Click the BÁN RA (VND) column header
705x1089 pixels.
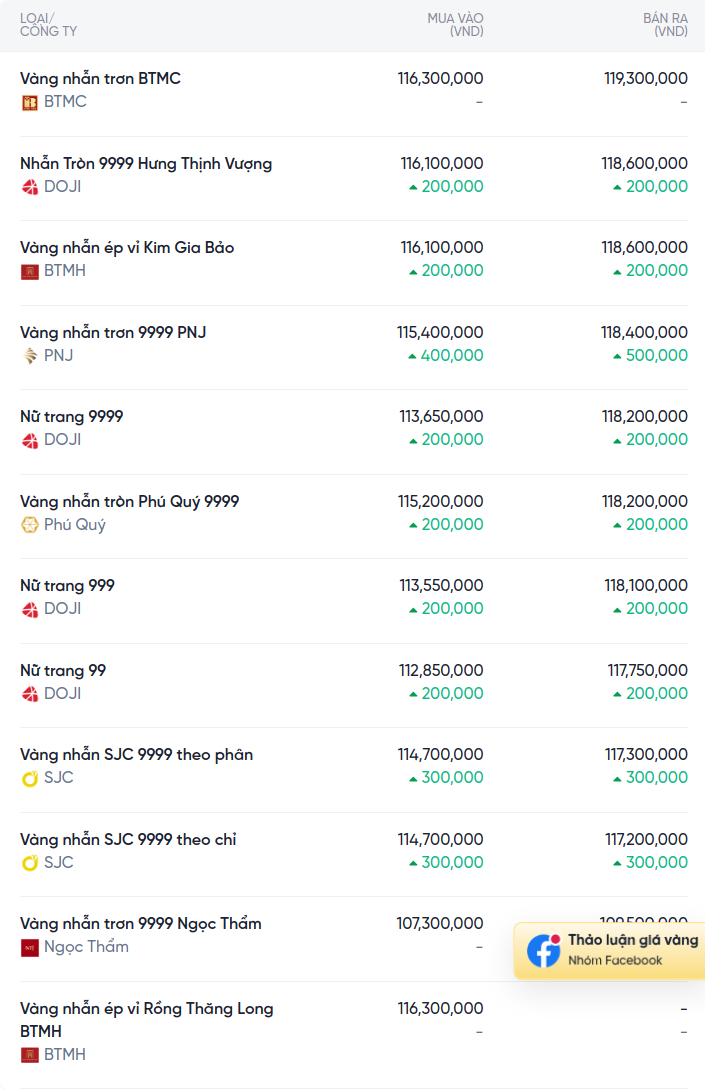coord(665,24)
